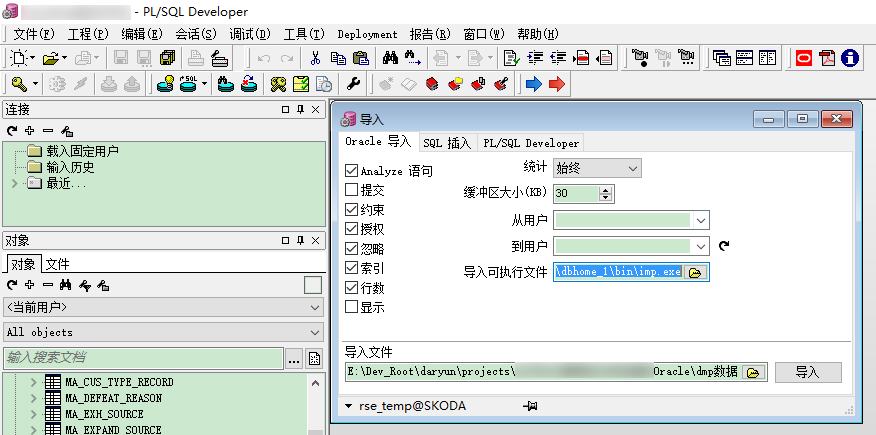Click the ... button beside search box
876x435 pixels.
click(294, 359)
